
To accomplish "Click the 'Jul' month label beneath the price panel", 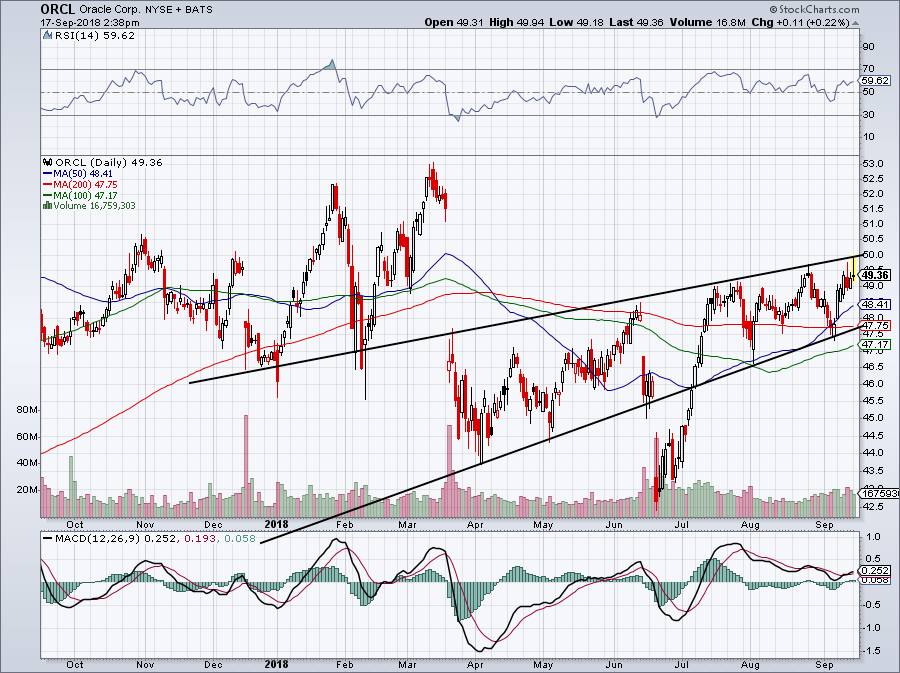I will coord(682,524).
